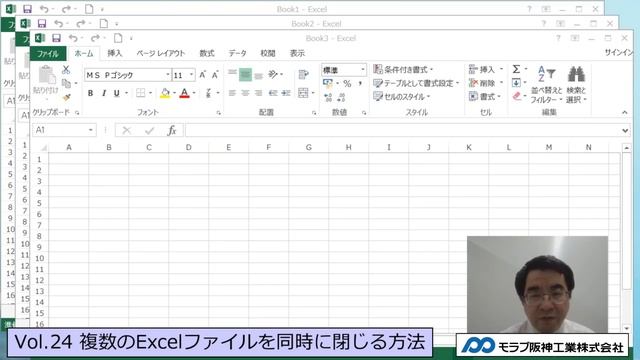The width and height of the screenshot is (640, 360).
Task: Switch to the 挿入 tab
Action: (x=115, y=53)
